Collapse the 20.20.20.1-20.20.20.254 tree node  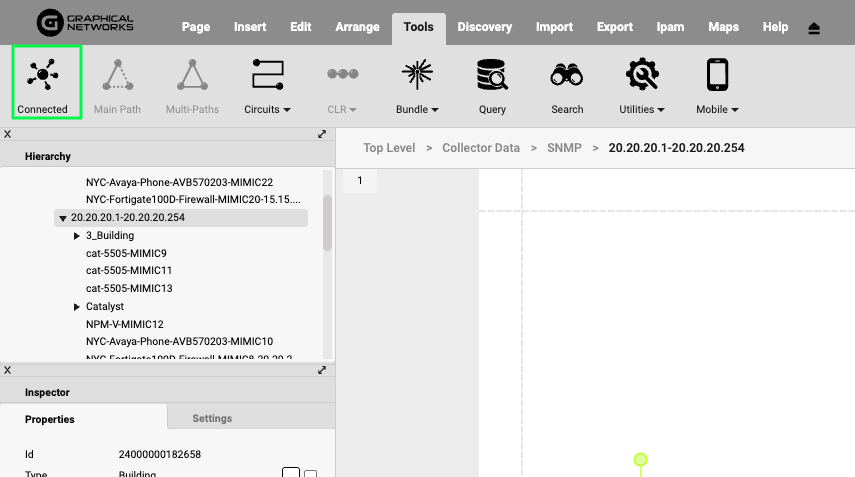(62, 218)
